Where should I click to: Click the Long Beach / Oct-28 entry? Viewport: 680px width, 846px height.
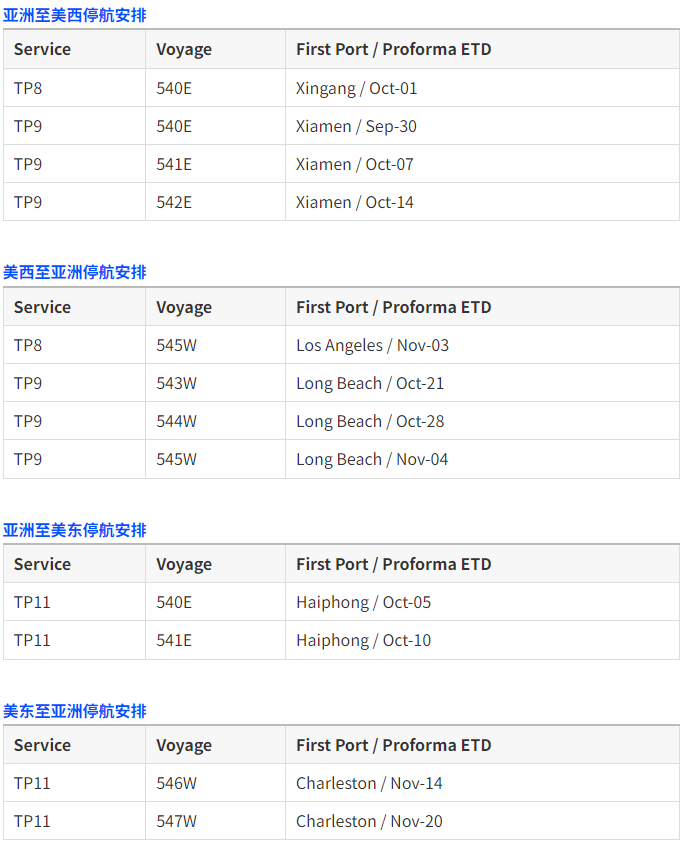click(x=370, y=421)
